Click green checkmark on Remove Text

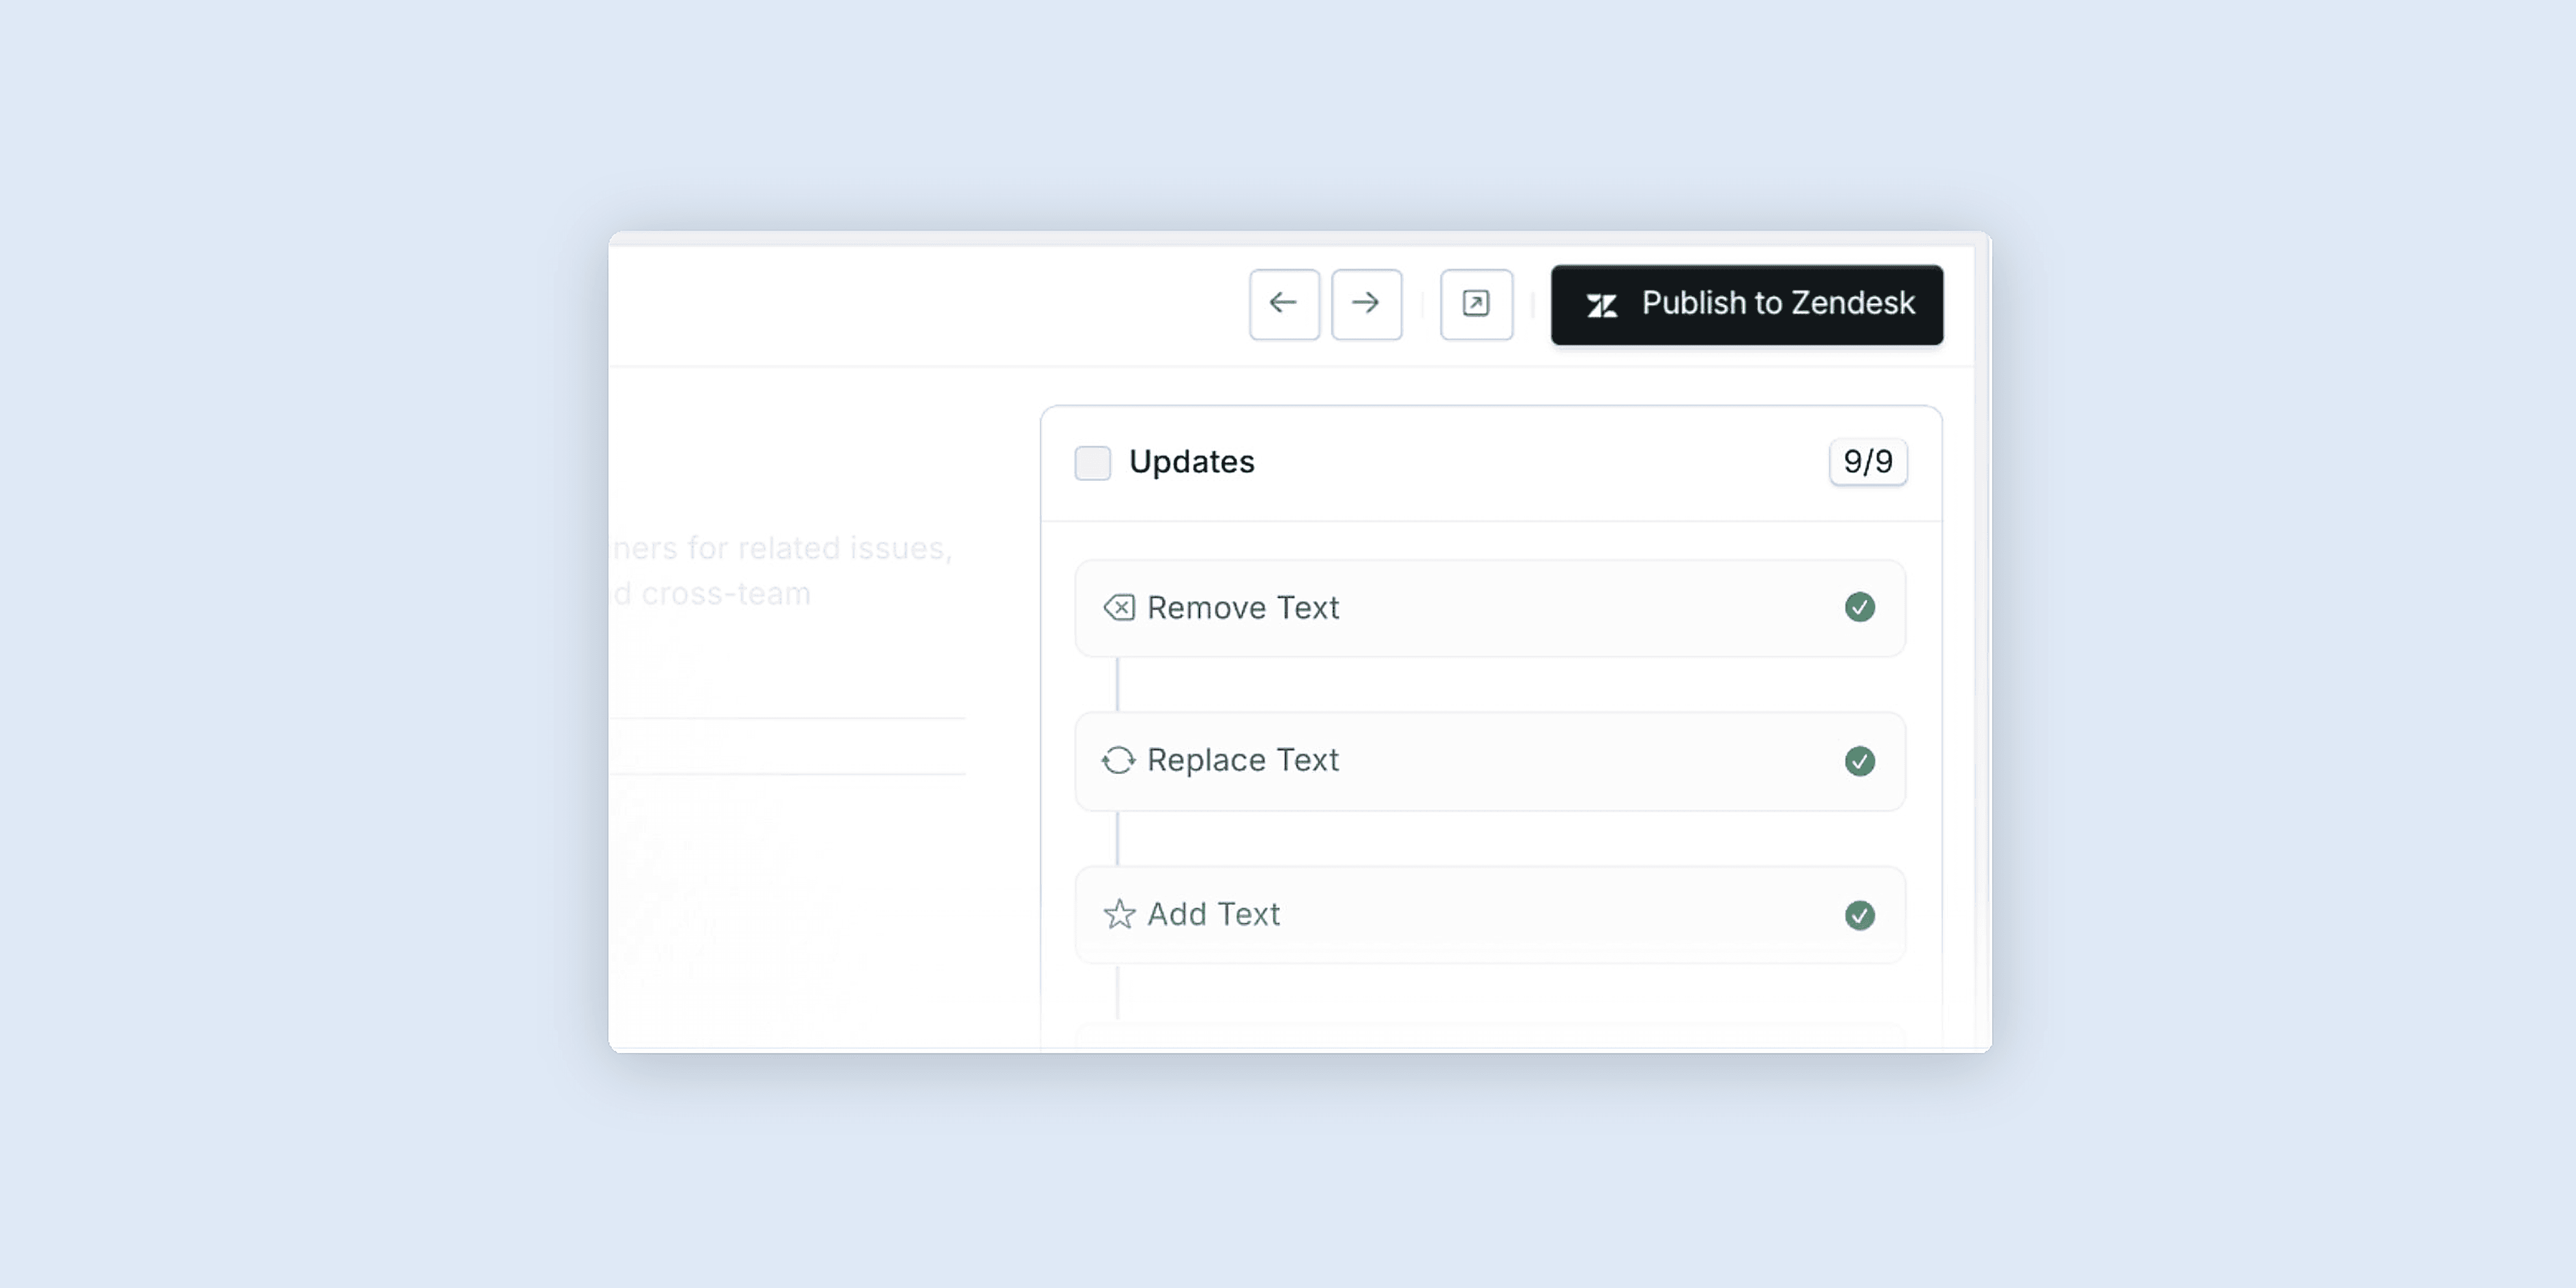click(x=1859, y=607)
